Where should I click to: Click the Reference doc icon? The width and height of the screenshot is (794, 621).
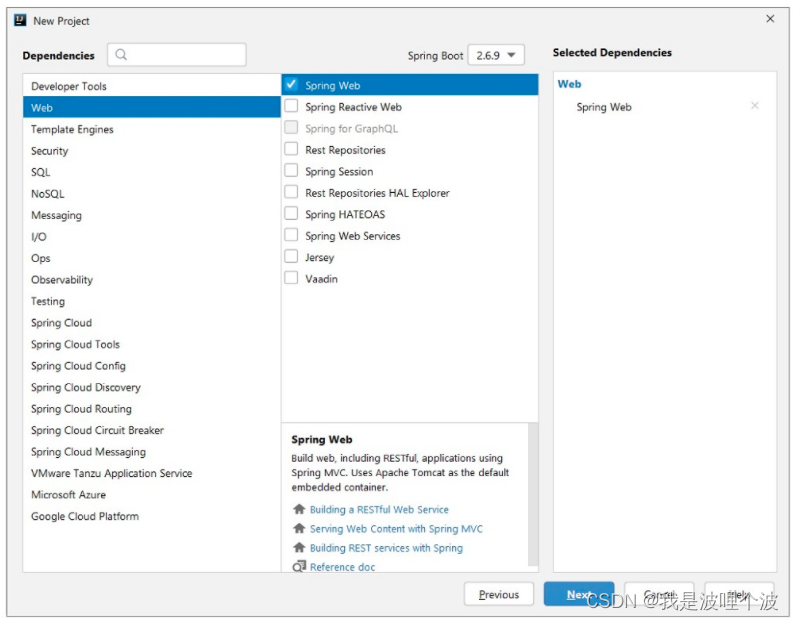(x=299, y=566)
